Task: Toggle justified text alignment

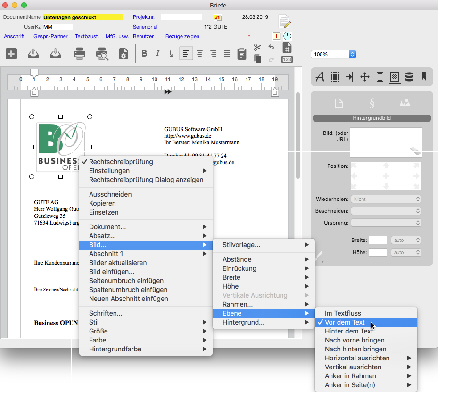Action: 227,53
